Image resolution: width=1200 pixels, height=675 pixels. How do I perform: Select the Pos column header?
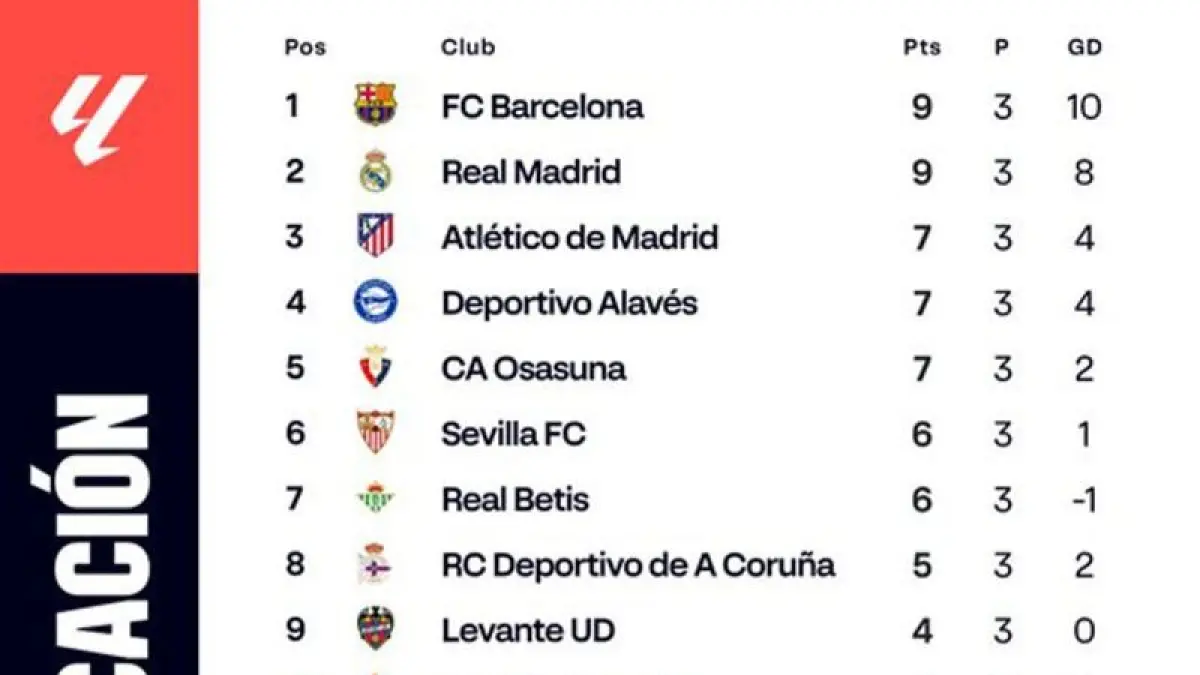pyautogui.click(x=305, y=47)
